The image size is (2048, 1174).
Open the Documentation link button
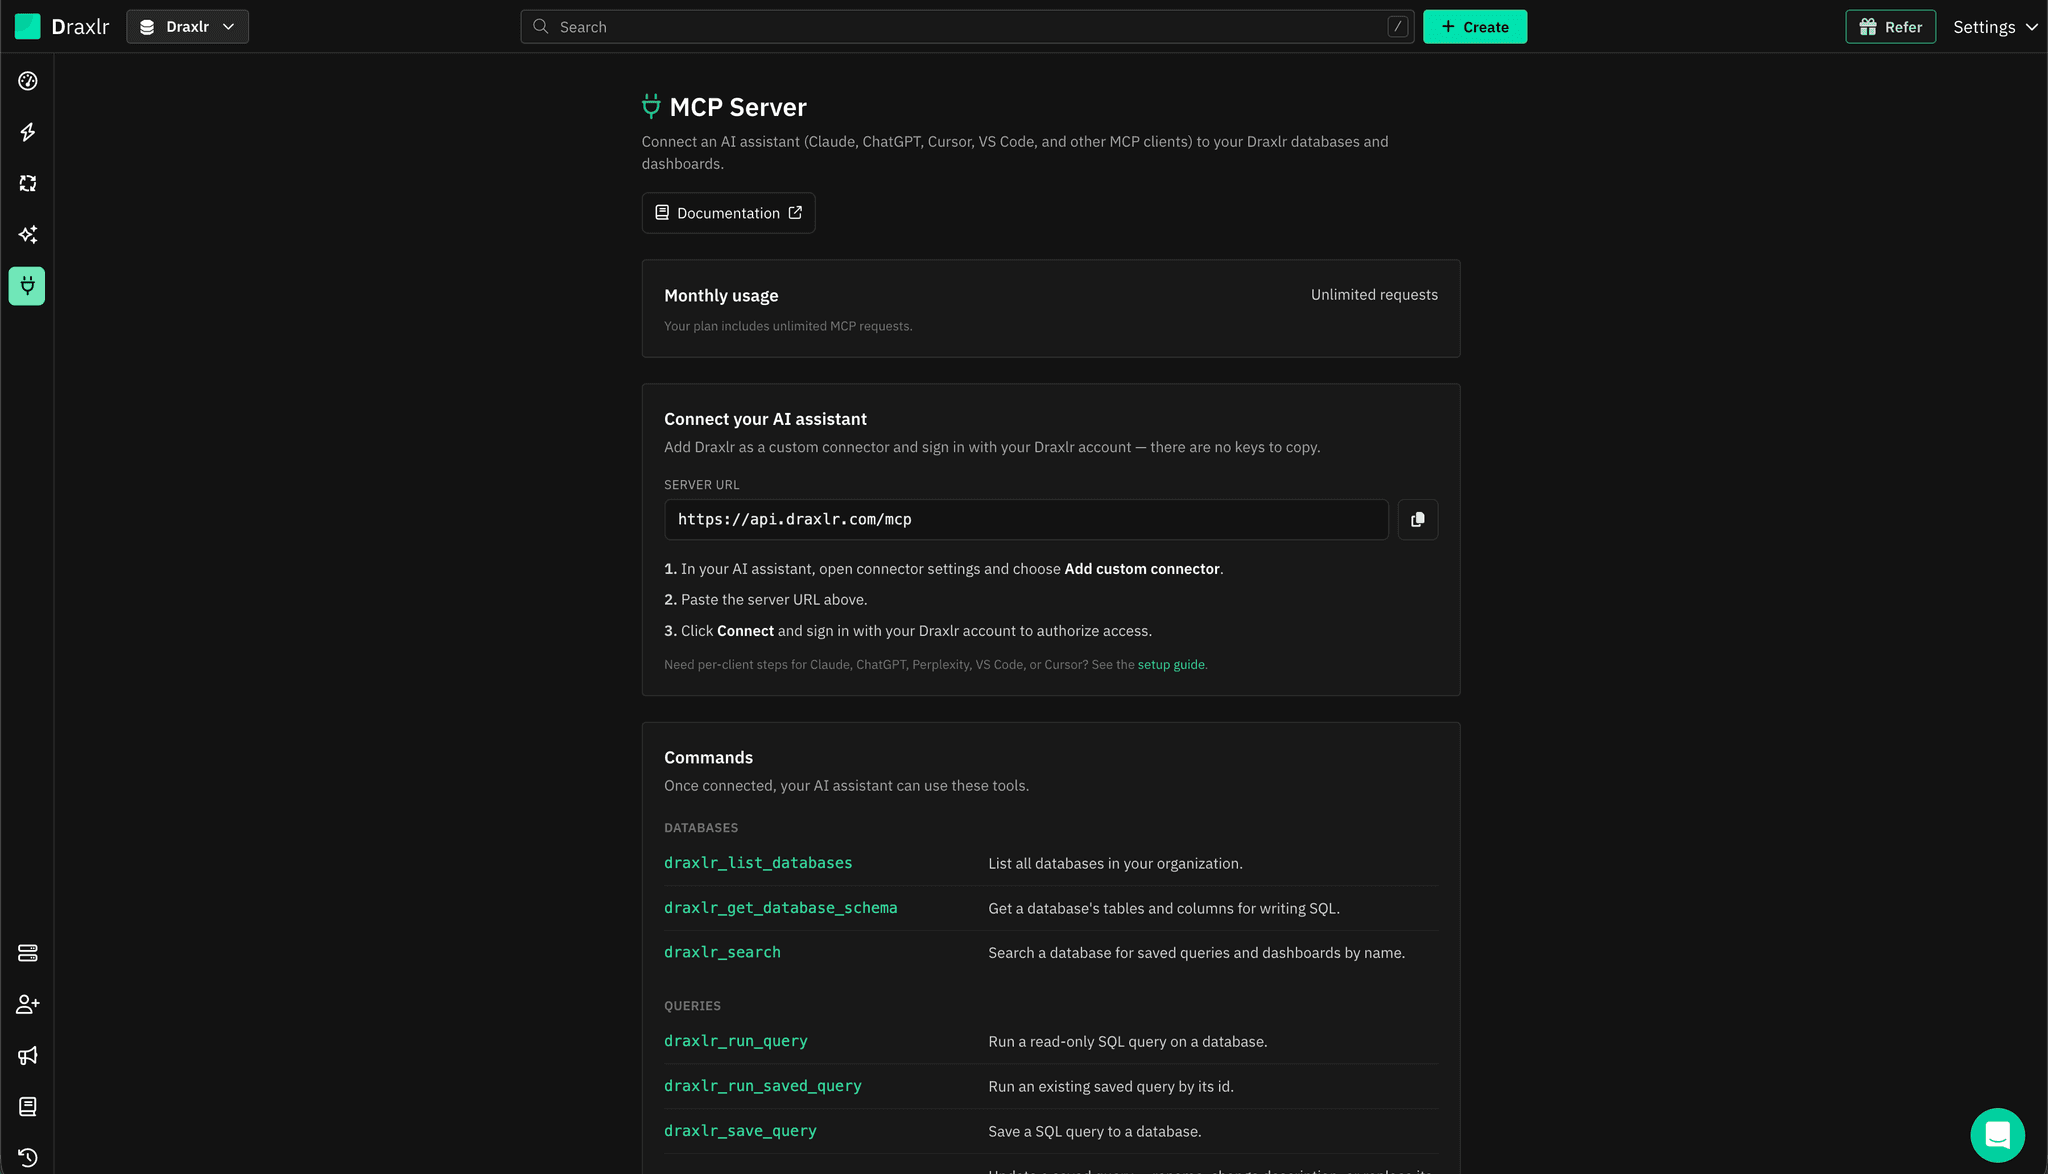(728, 213)
